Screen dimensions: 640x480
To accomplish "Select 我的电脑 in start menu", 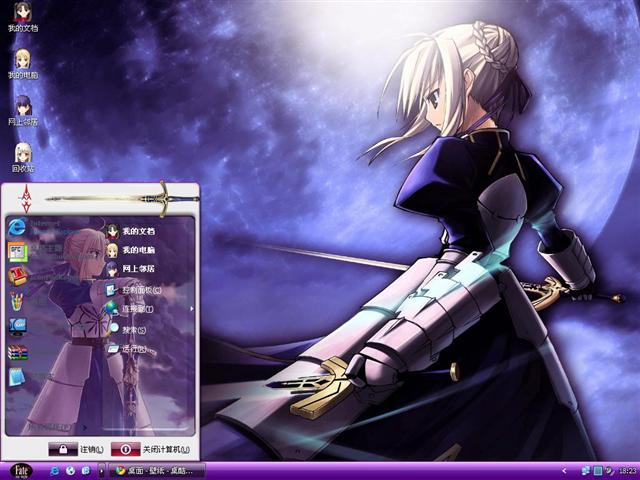I will (x=131, y=250).
